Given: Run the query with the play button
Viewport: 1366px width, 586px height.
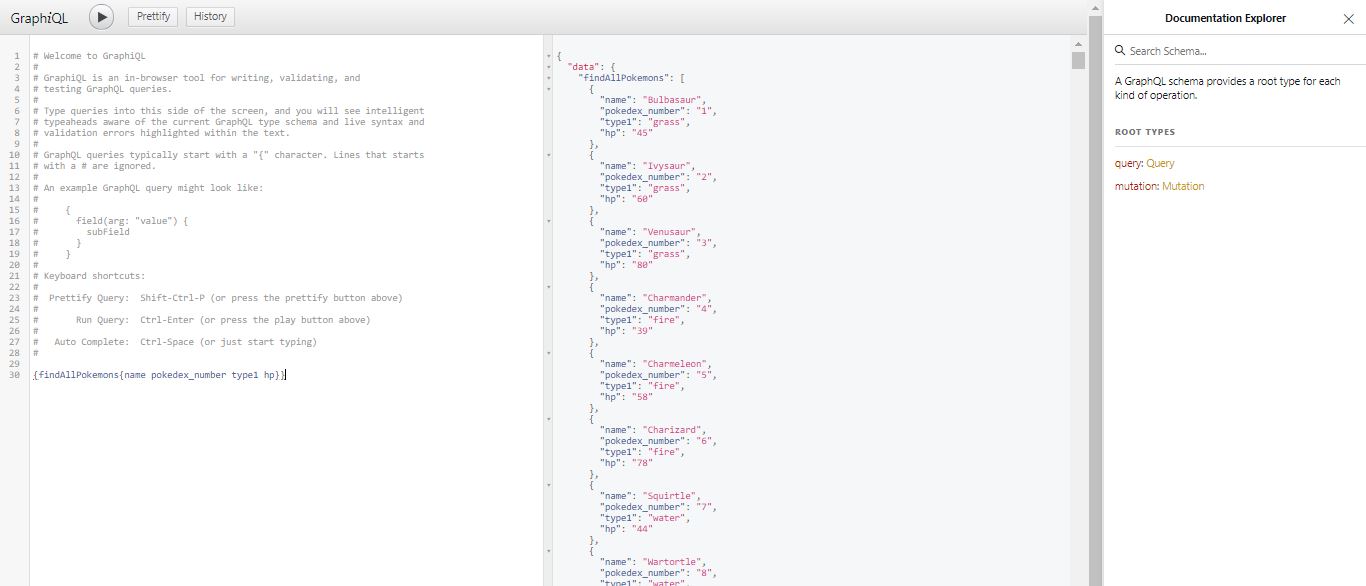Looking at the screenshot, I should pos(101,17).
